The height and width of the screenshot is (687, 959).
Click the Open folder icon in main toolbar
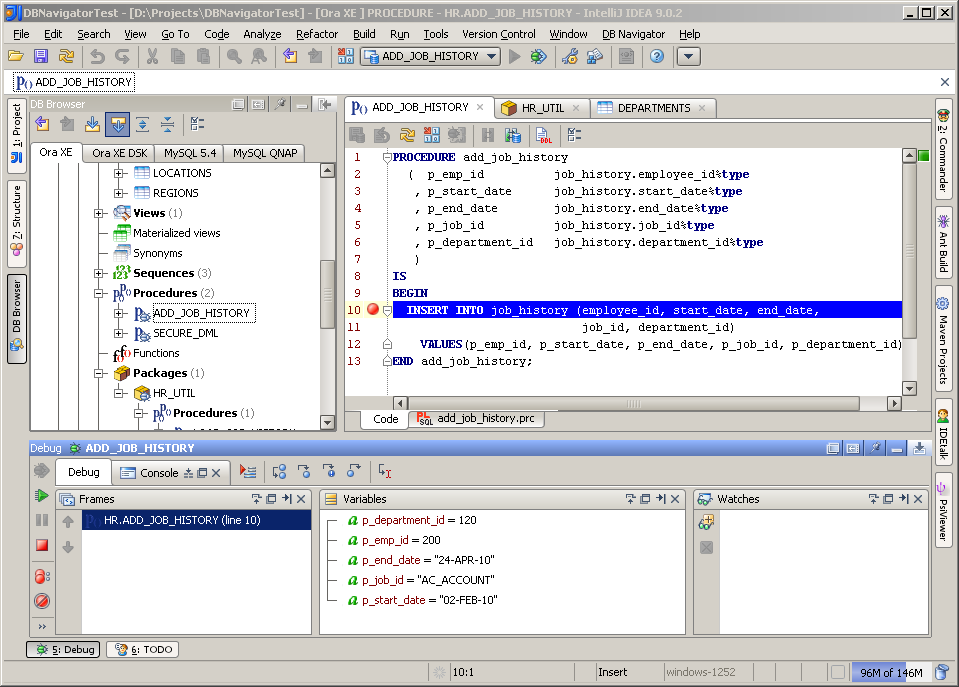(16, 56)
